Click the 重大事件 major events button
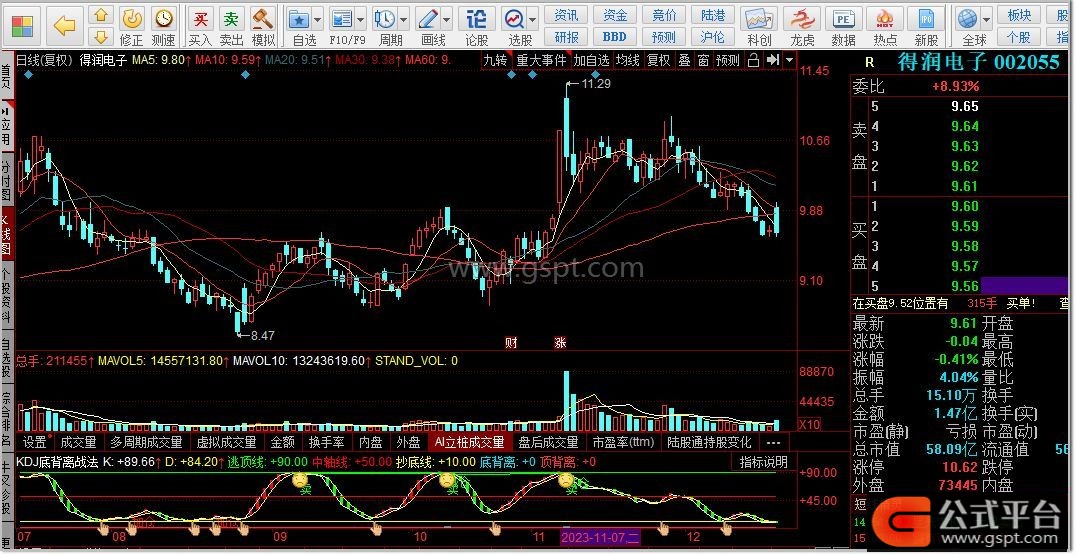 pos(541,60)
